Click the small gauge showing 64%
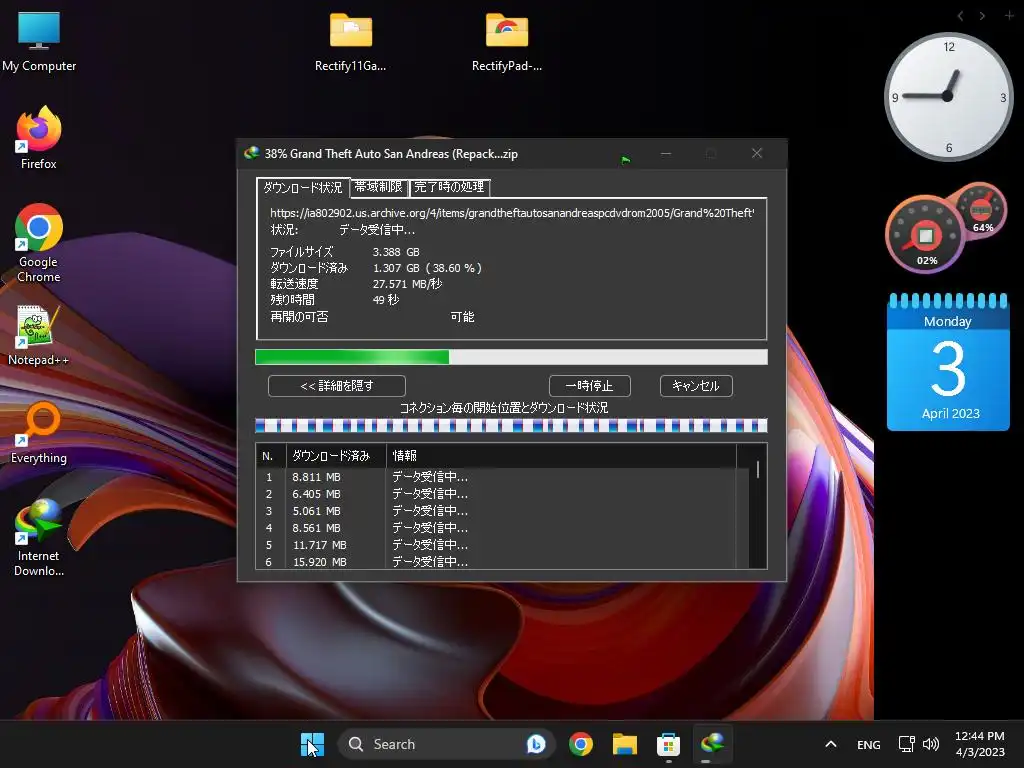This screenshot has width=1024, height=768. pyautogui.click(x=982, y=210)
